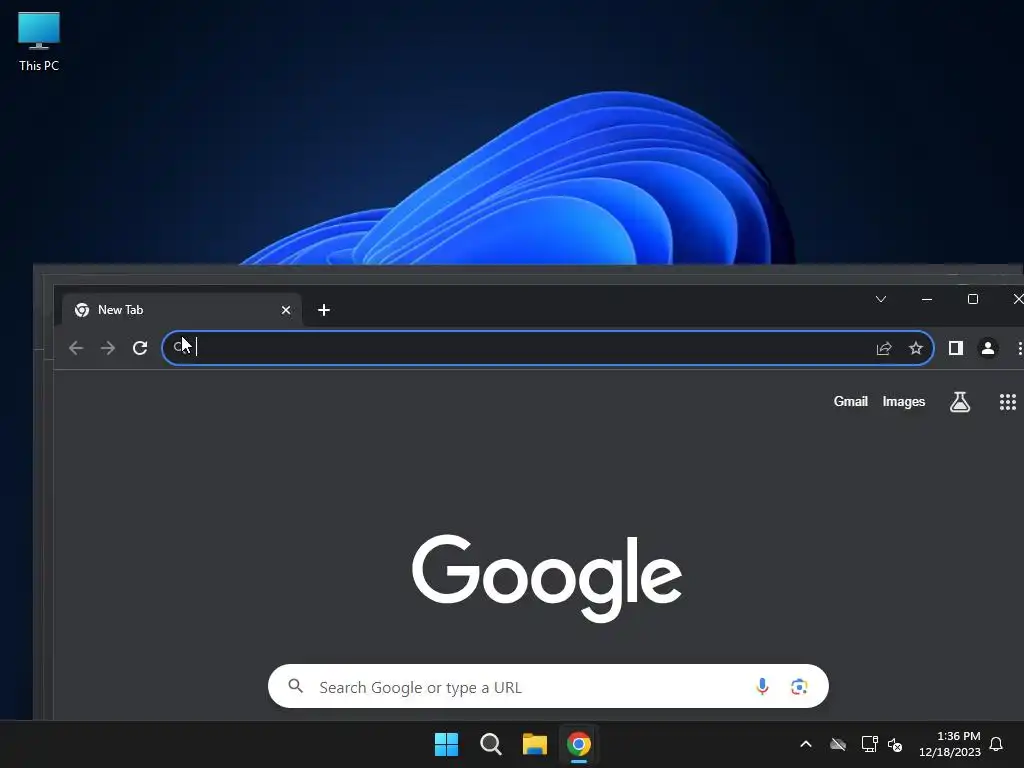The width and height of the screenshot is (1024, 768).
Task: Open the Images link
Action: (x=904, y=402)
